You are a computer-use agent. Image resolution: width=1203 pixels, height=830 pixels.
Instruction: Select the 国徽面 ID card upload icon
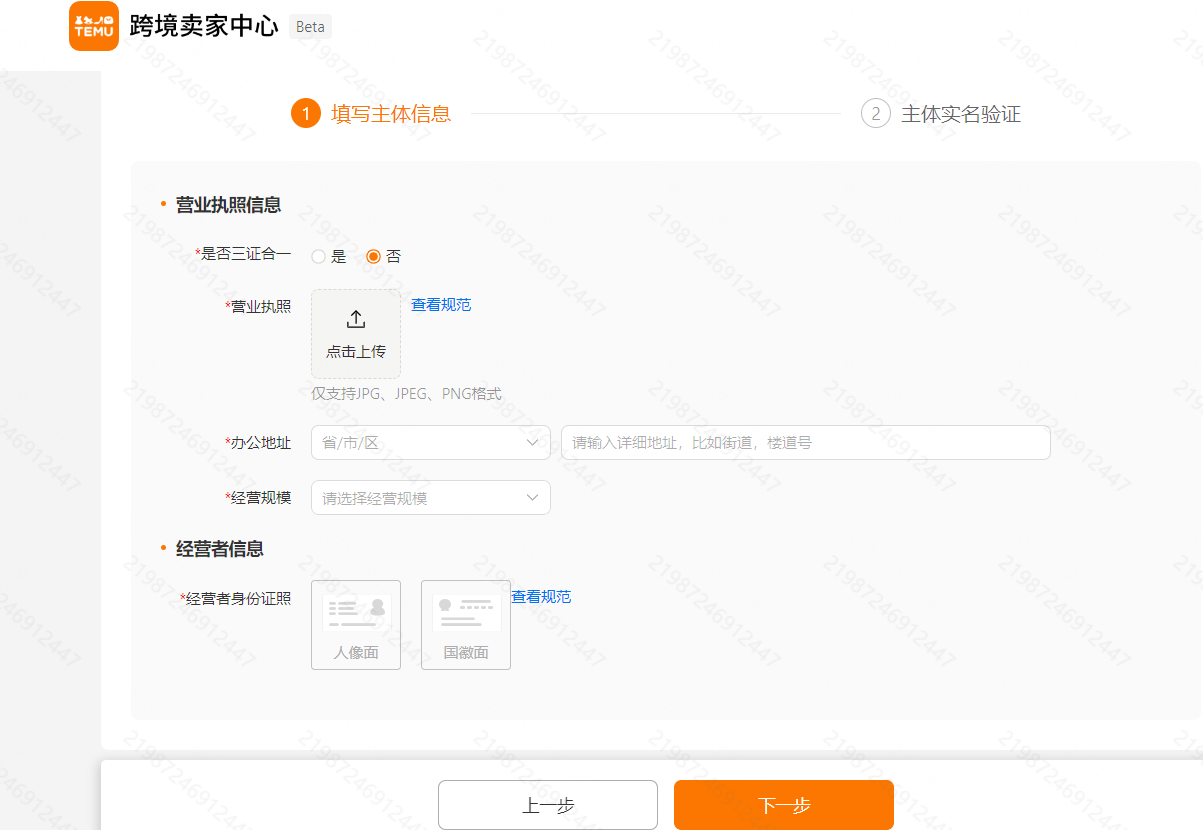pyautogui.click(x=465, y=624)
